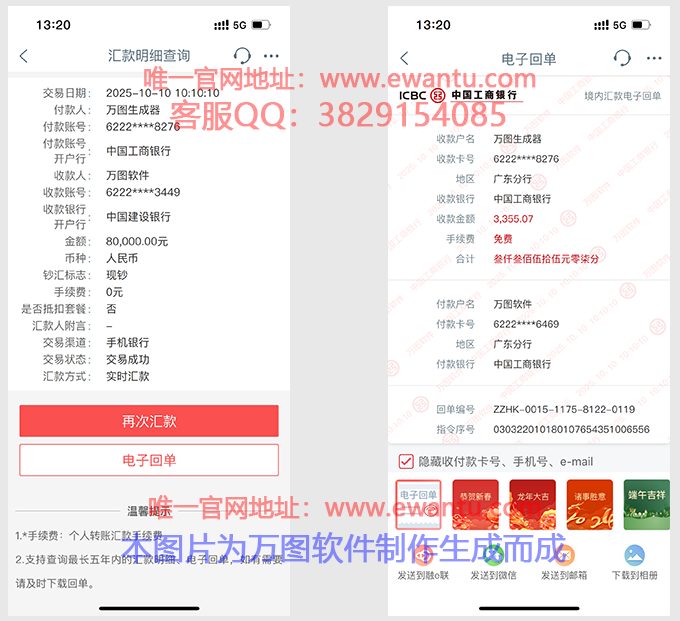Send receipt via 发送到邮箱
680x621 pixels.
[x=564, y=563]
